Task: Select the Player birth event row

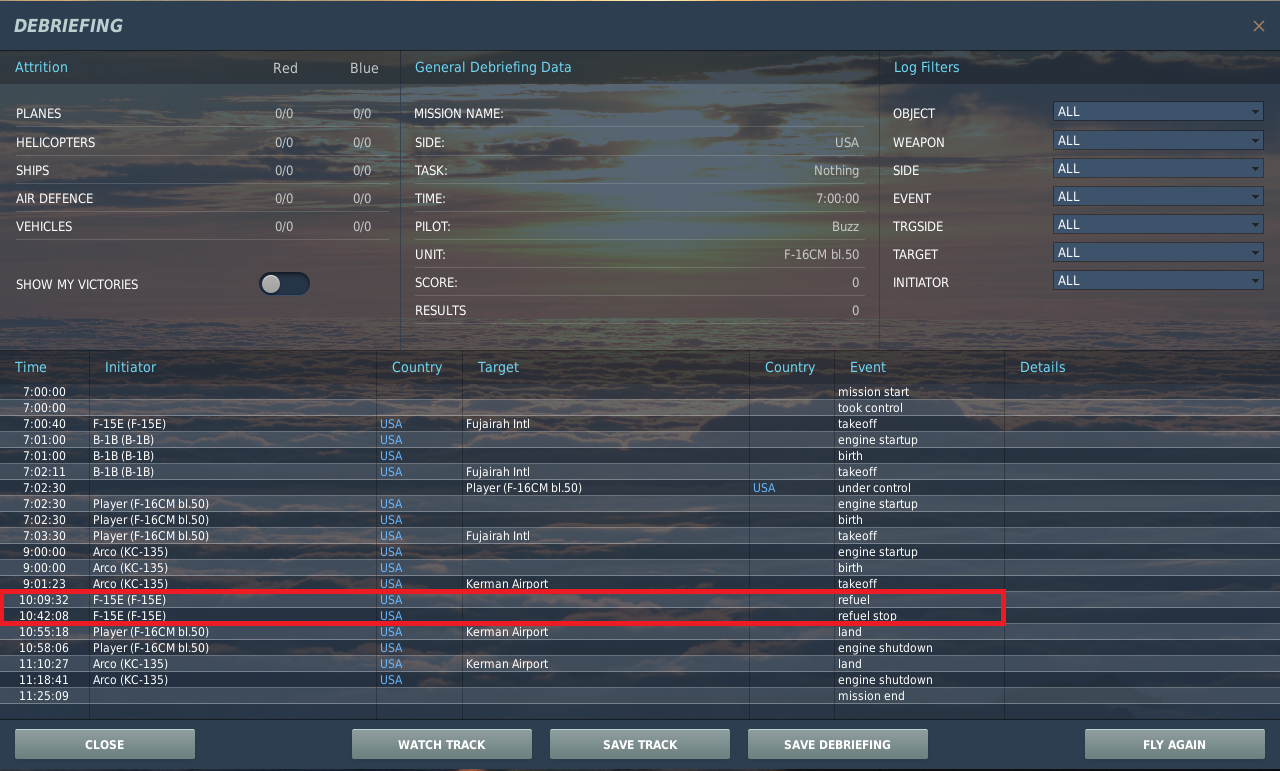Action: coord(640,520)
